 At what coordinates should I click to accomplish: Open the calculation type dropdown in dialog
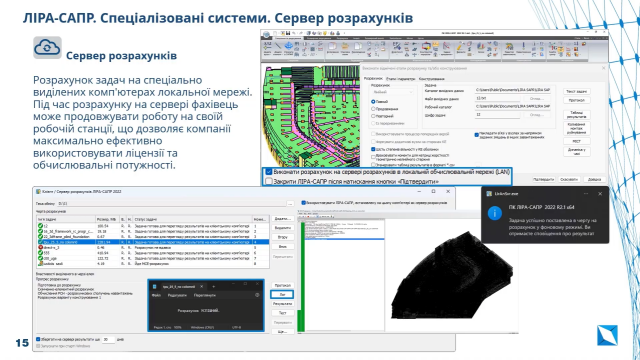(x=393, y=92)
